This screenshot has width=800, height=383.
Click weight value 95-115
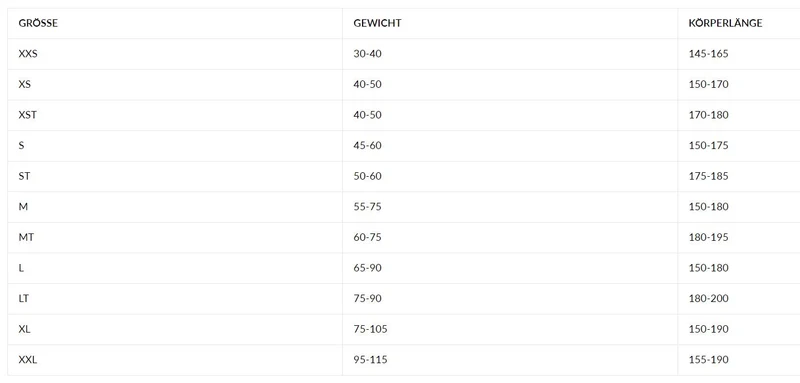click(x=370, y=360)
